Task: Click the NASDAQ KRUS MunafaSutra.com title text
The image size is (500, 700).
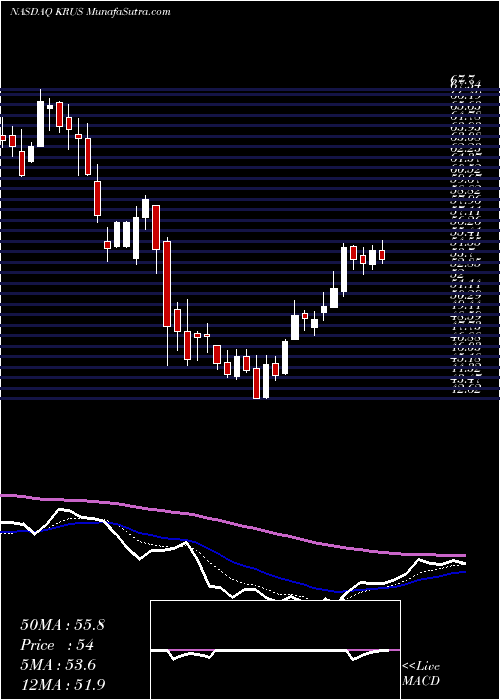Action: point(90,12)
